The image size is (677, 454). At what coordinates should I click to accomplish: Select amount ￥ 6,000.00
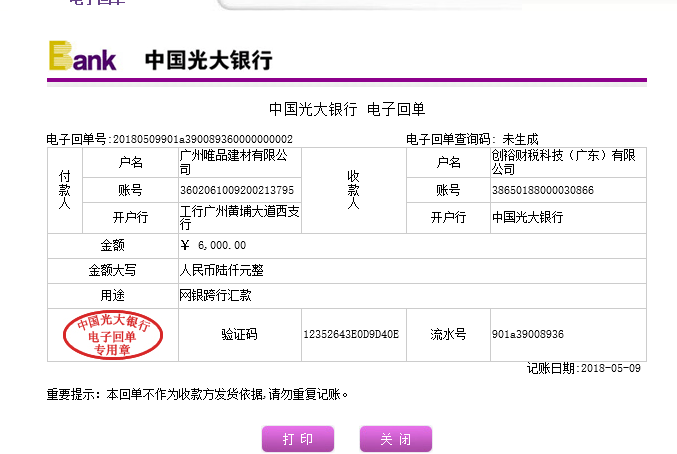[213, 245]
